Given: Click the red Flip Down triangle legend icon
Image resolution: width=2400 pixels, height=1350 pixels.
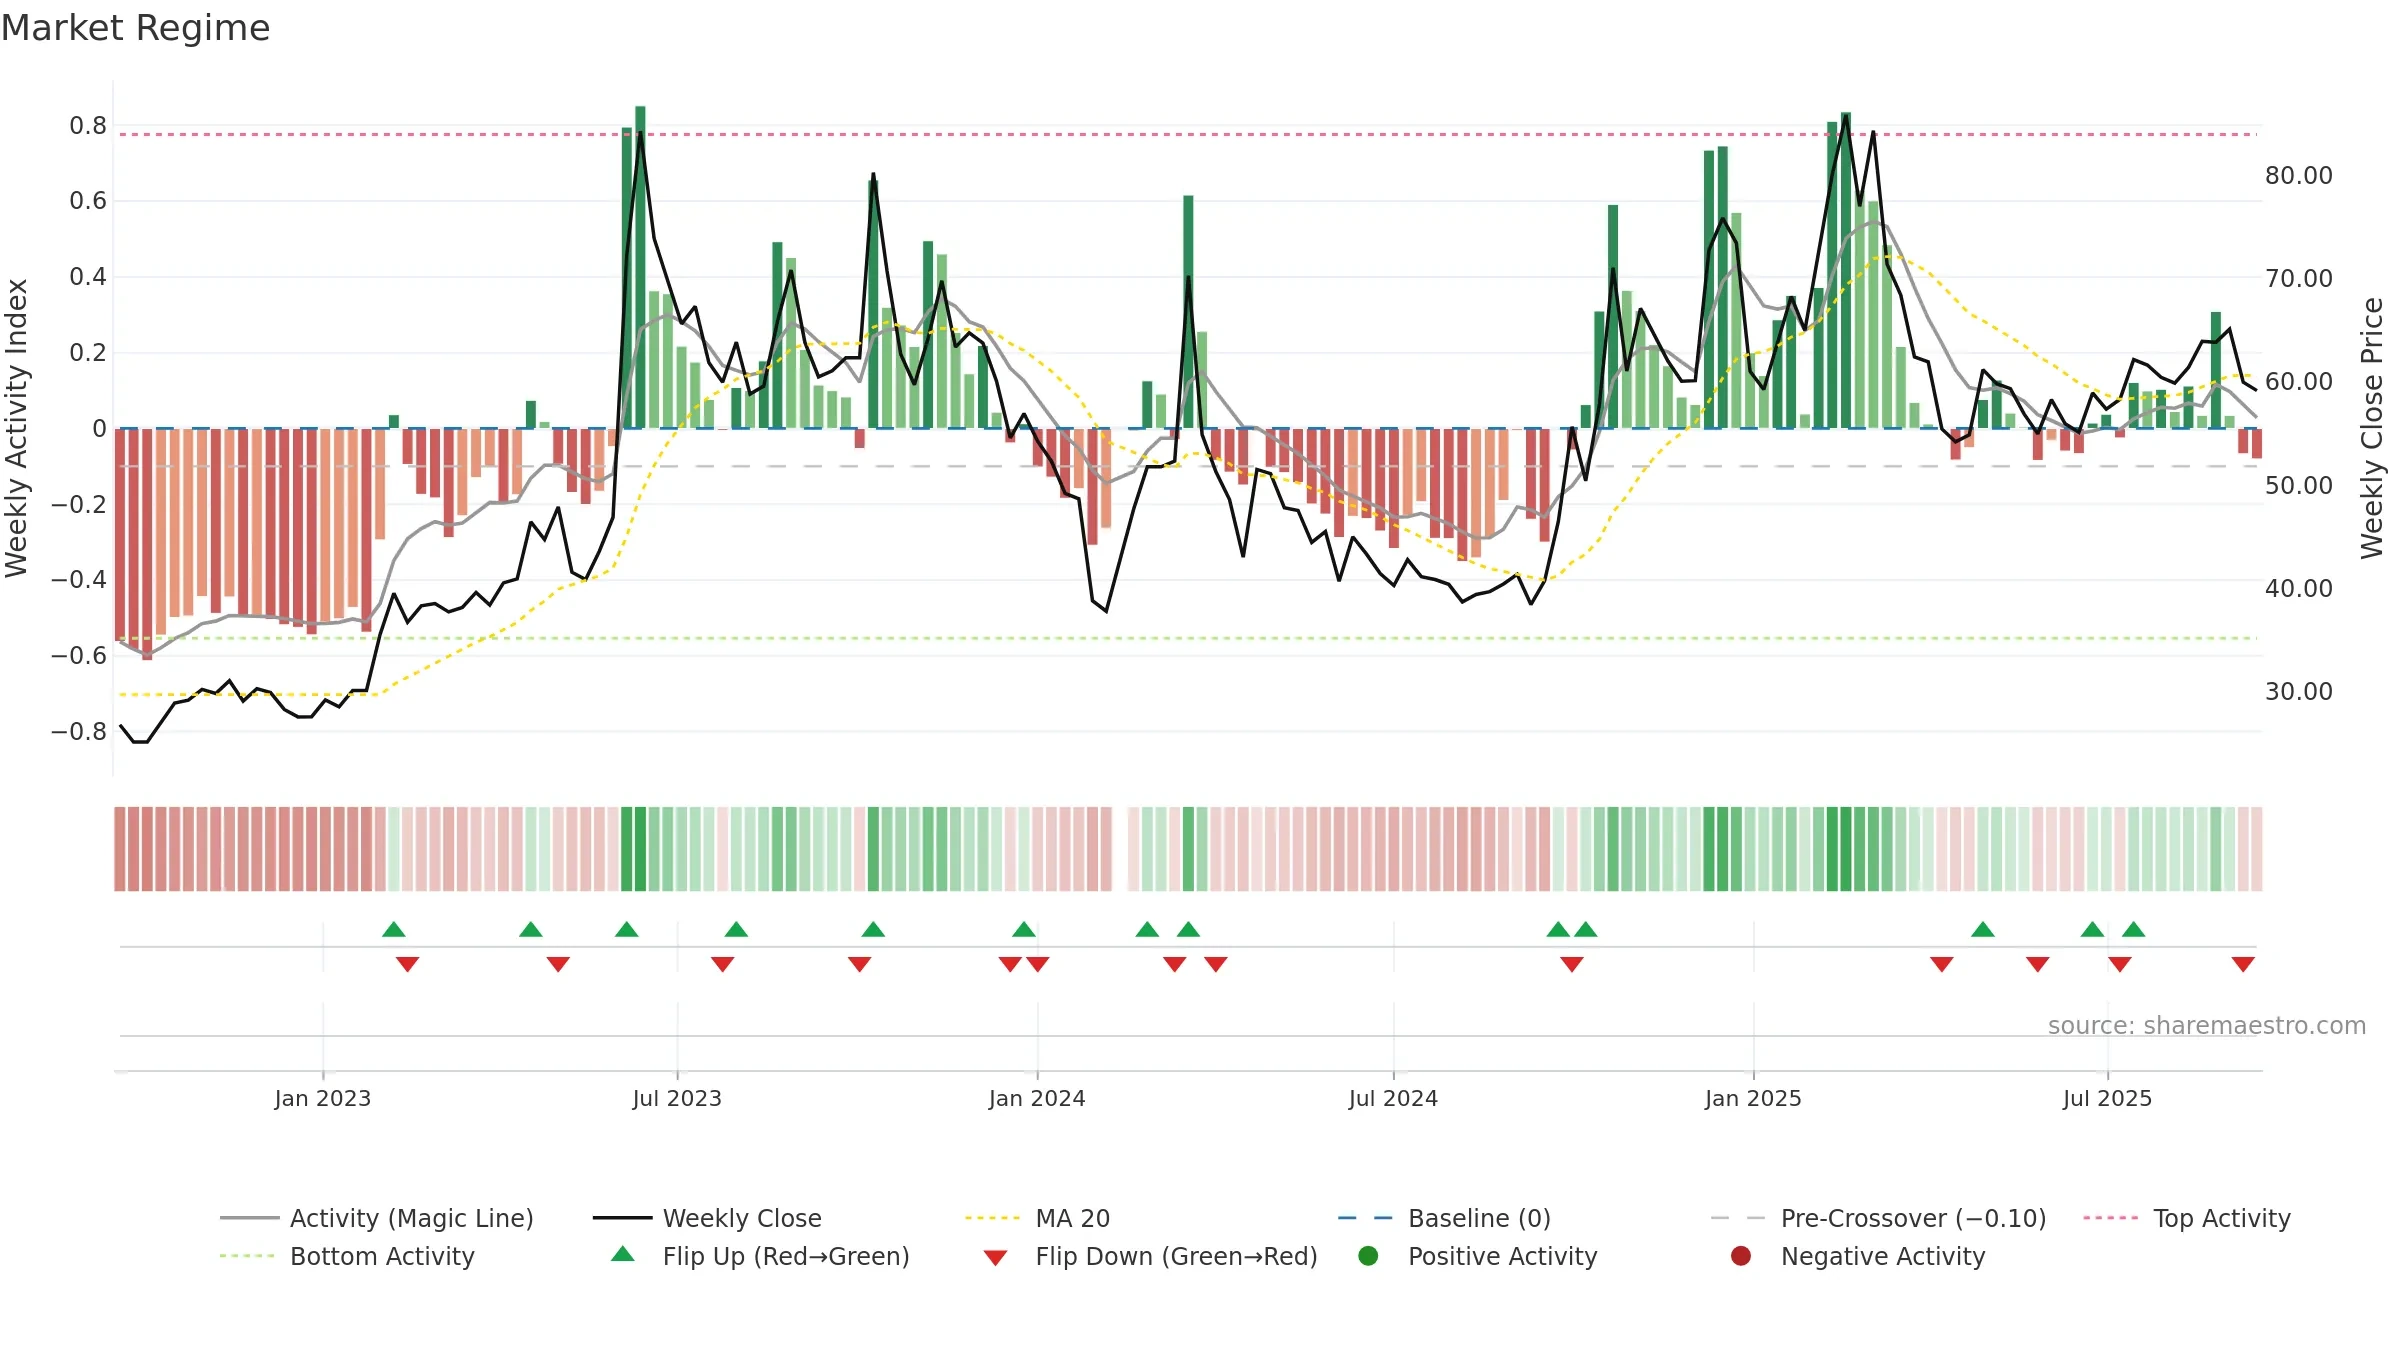Looking at the screenshot, I should pos(995,1258).
